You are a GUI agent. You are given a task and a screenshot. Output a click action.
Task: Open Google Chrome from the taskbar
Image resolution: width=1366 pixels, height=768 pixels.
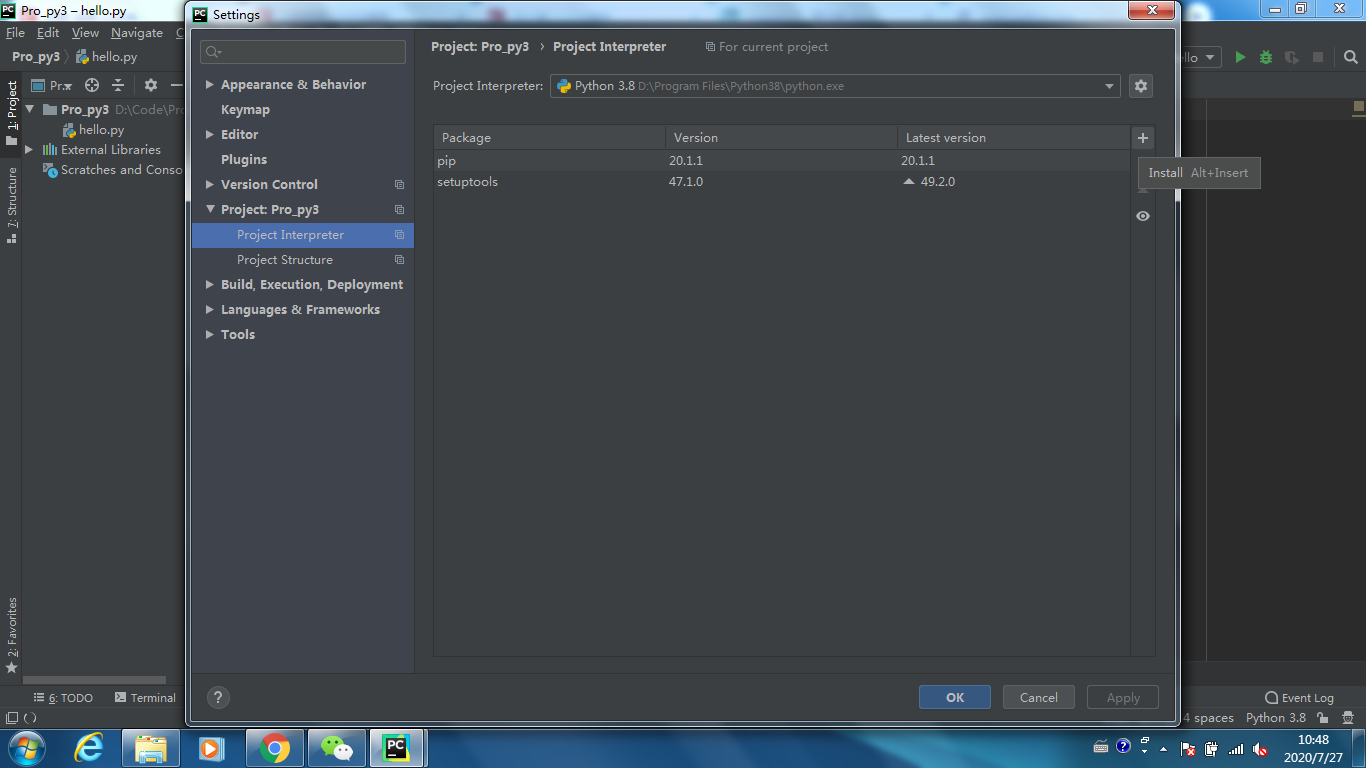pyautogui.click(x=274, y=748)
